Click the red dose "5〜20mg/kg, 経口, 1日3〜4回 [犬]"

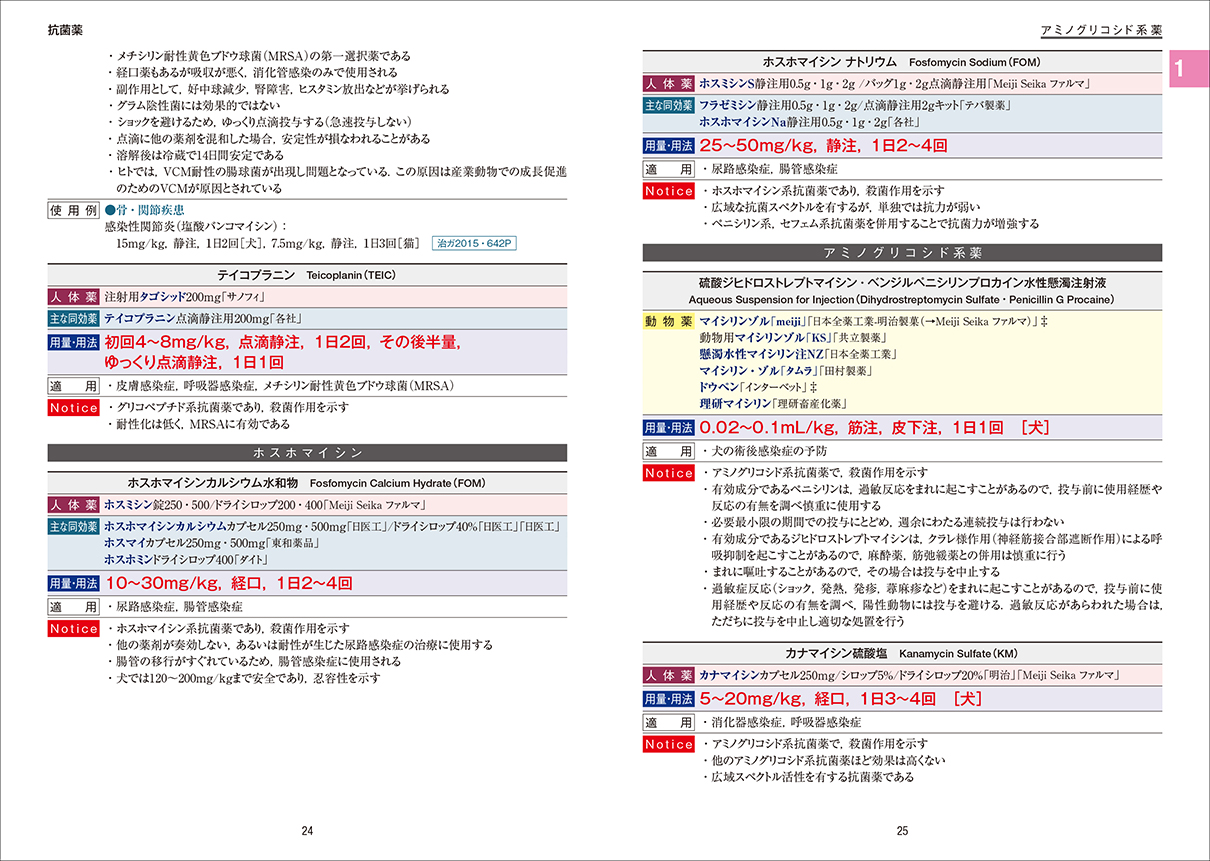click(x=840, y=698)
